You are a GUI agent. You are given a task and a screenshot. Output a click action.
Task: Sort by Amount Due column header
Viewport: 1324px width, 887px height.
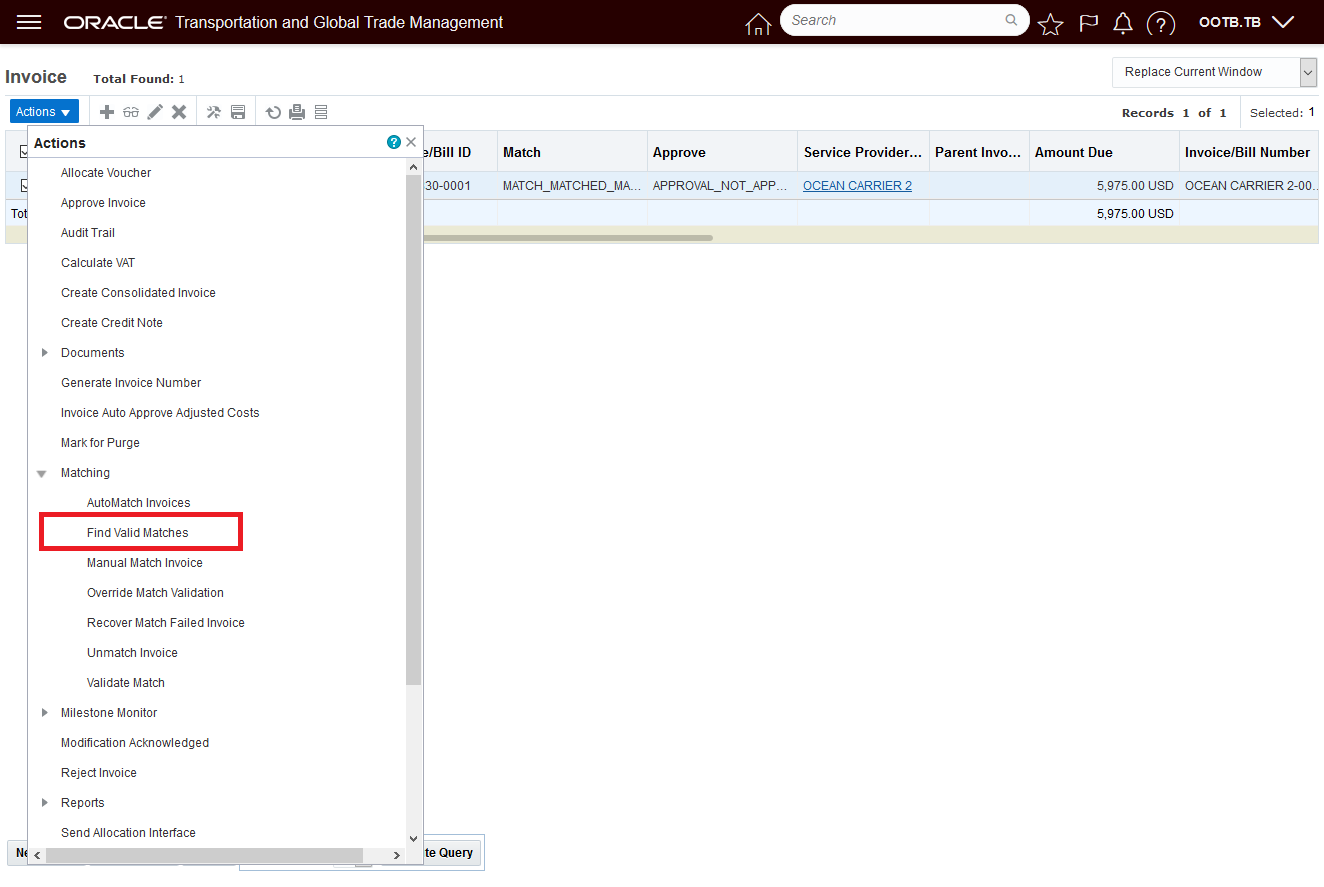point(1104,152)
